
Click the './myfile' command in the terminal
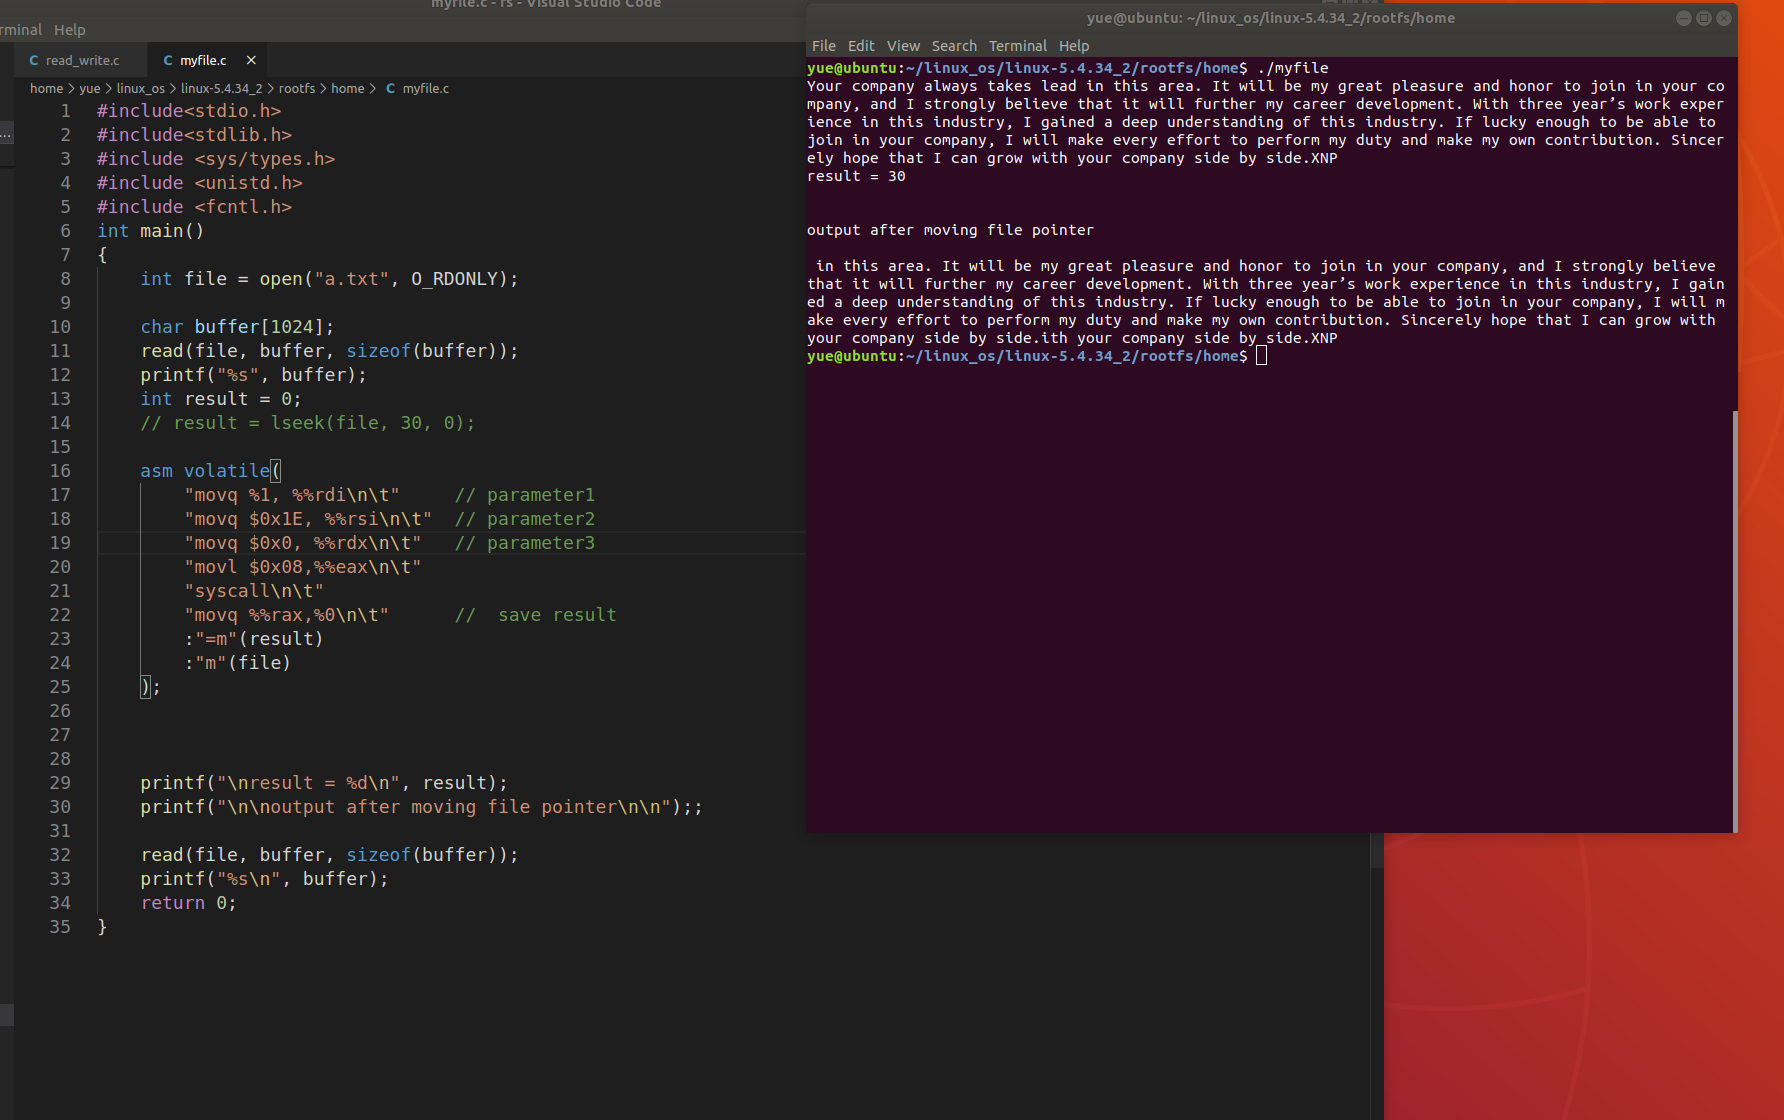pos(1293,68)
